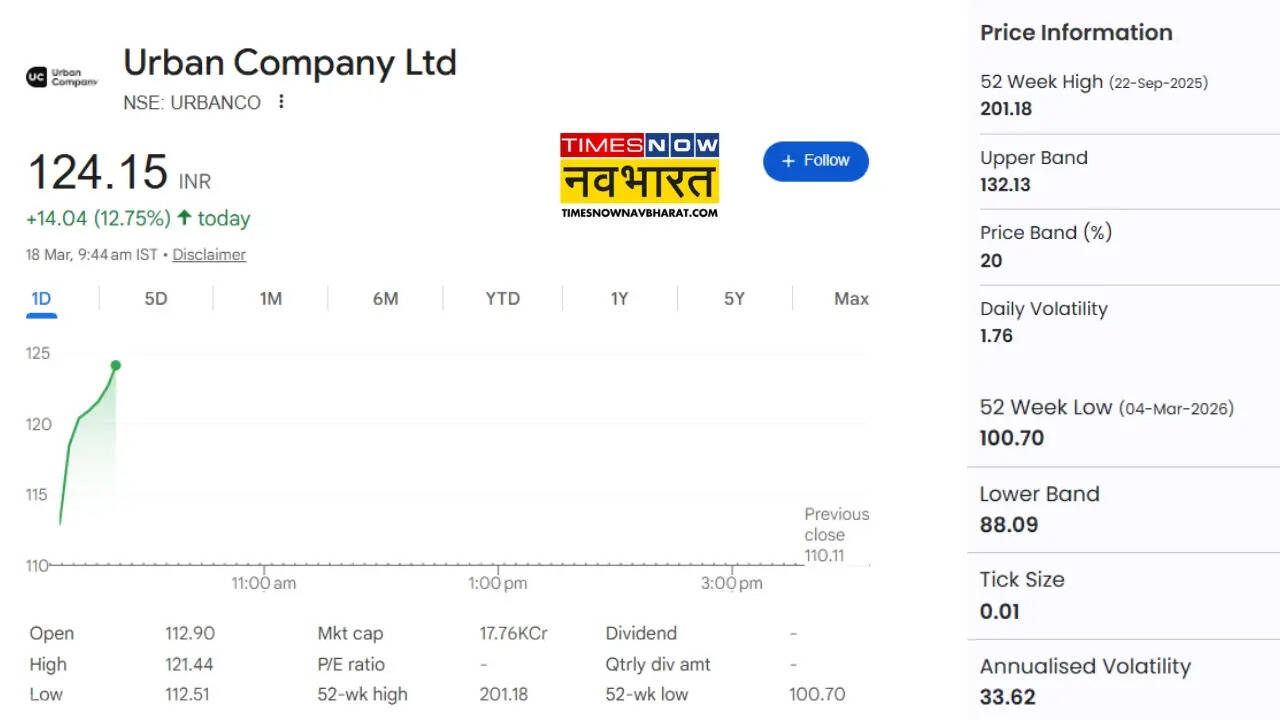1280x720 pixels.
Task: Click the Urban Company Ltd title
Action: [x=290, y=63]
